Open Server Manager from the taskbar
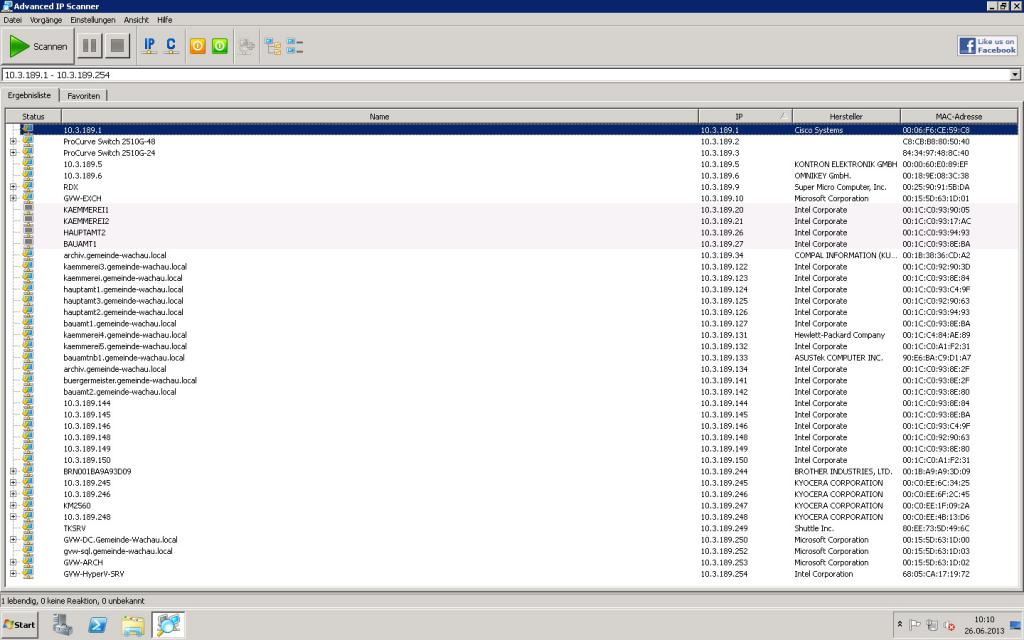 click(63, 624)
